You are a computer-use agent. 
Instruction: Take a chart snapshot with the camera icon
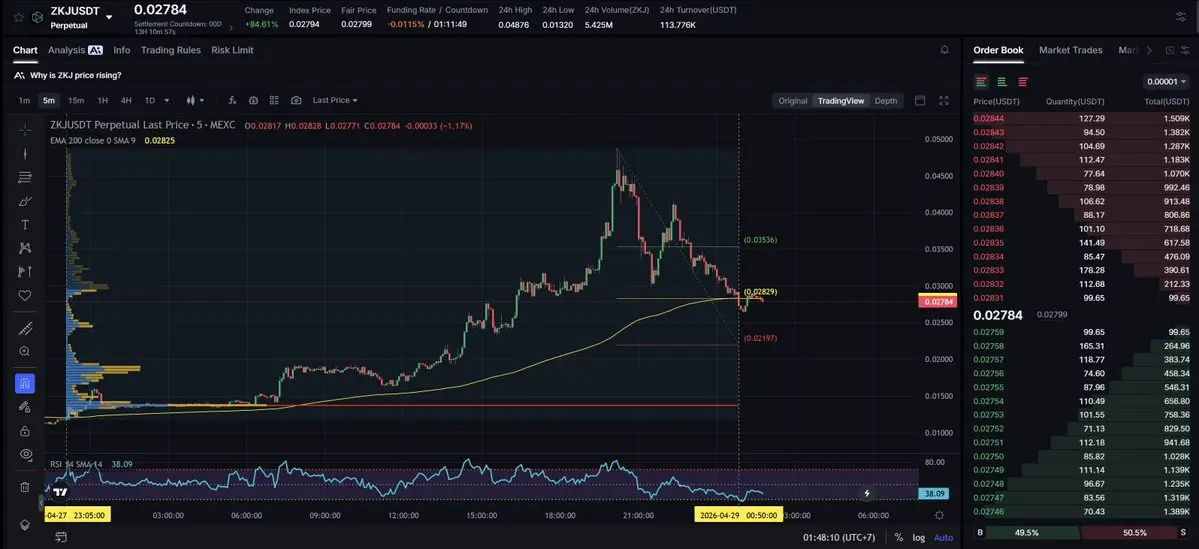296,100
